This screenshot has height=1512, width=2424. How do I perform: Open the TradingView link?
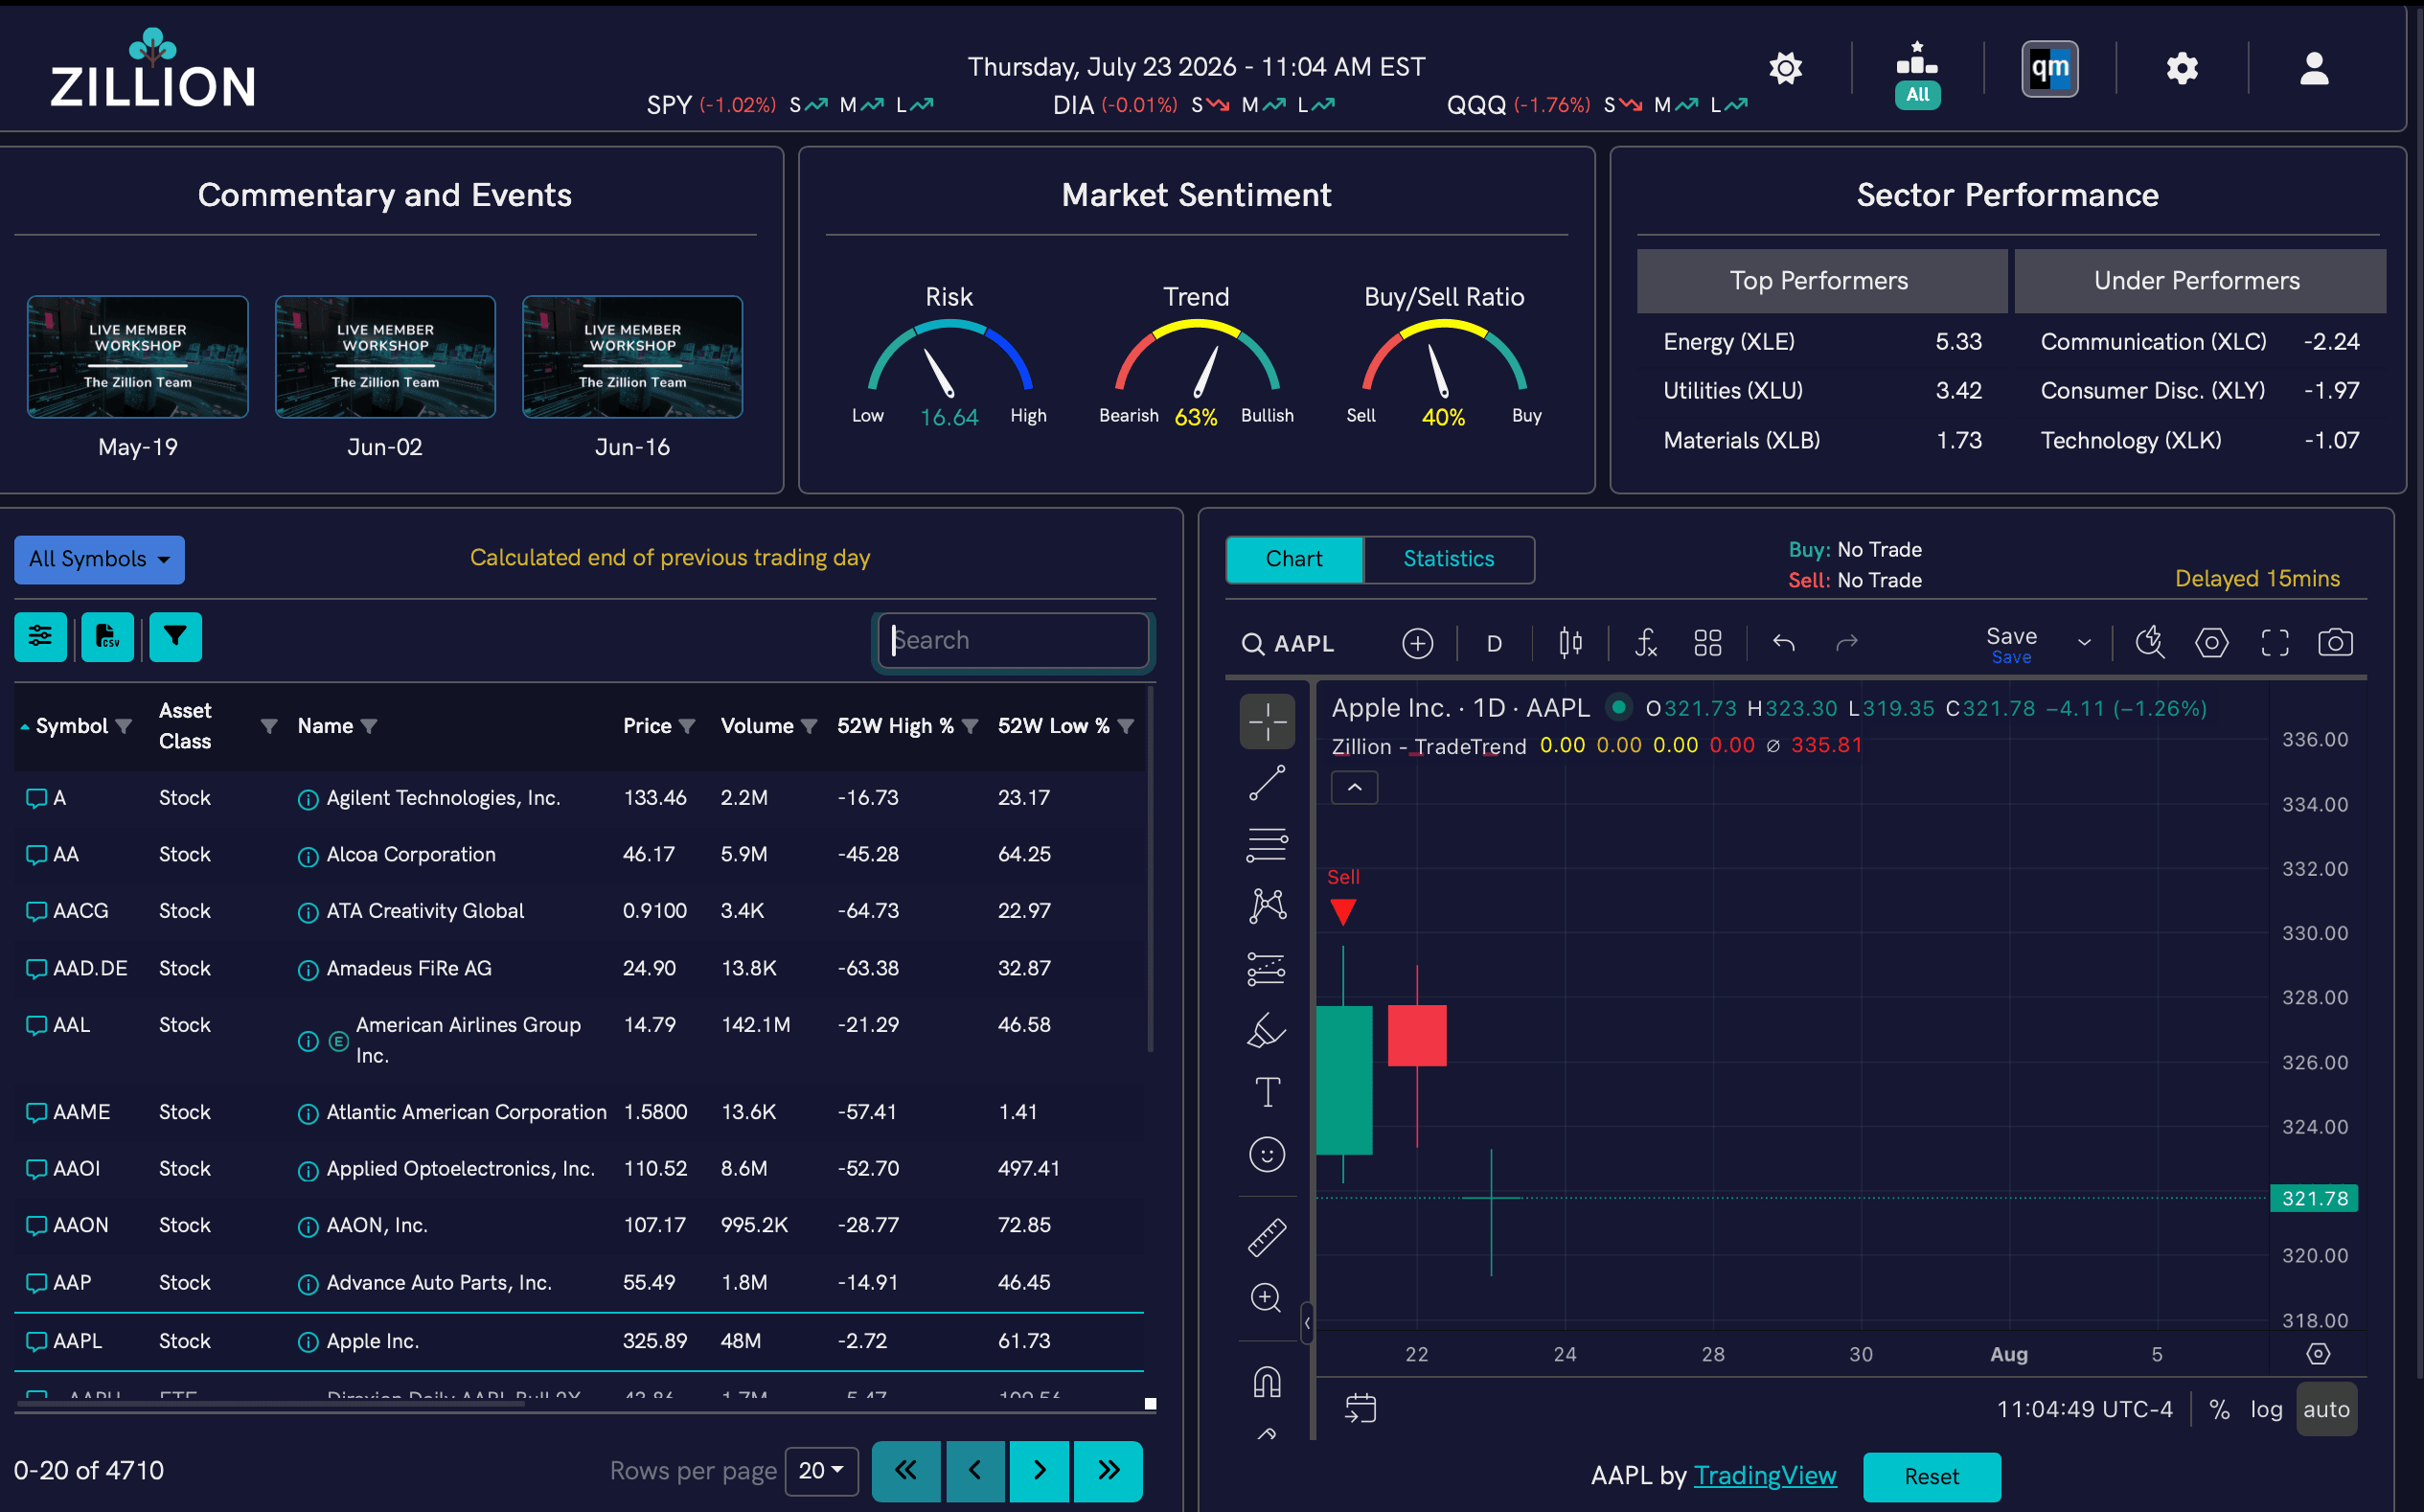[1765, 1475]
